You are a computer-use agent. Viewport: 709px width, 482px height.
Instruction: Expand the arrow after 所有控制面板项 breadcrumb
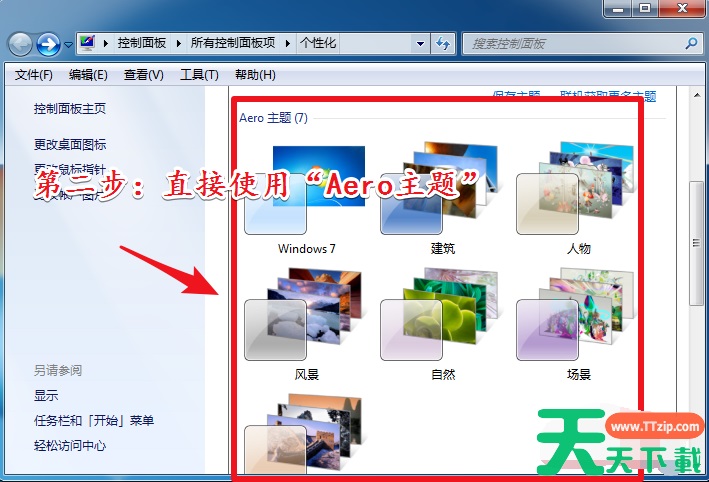coord(288,43)
